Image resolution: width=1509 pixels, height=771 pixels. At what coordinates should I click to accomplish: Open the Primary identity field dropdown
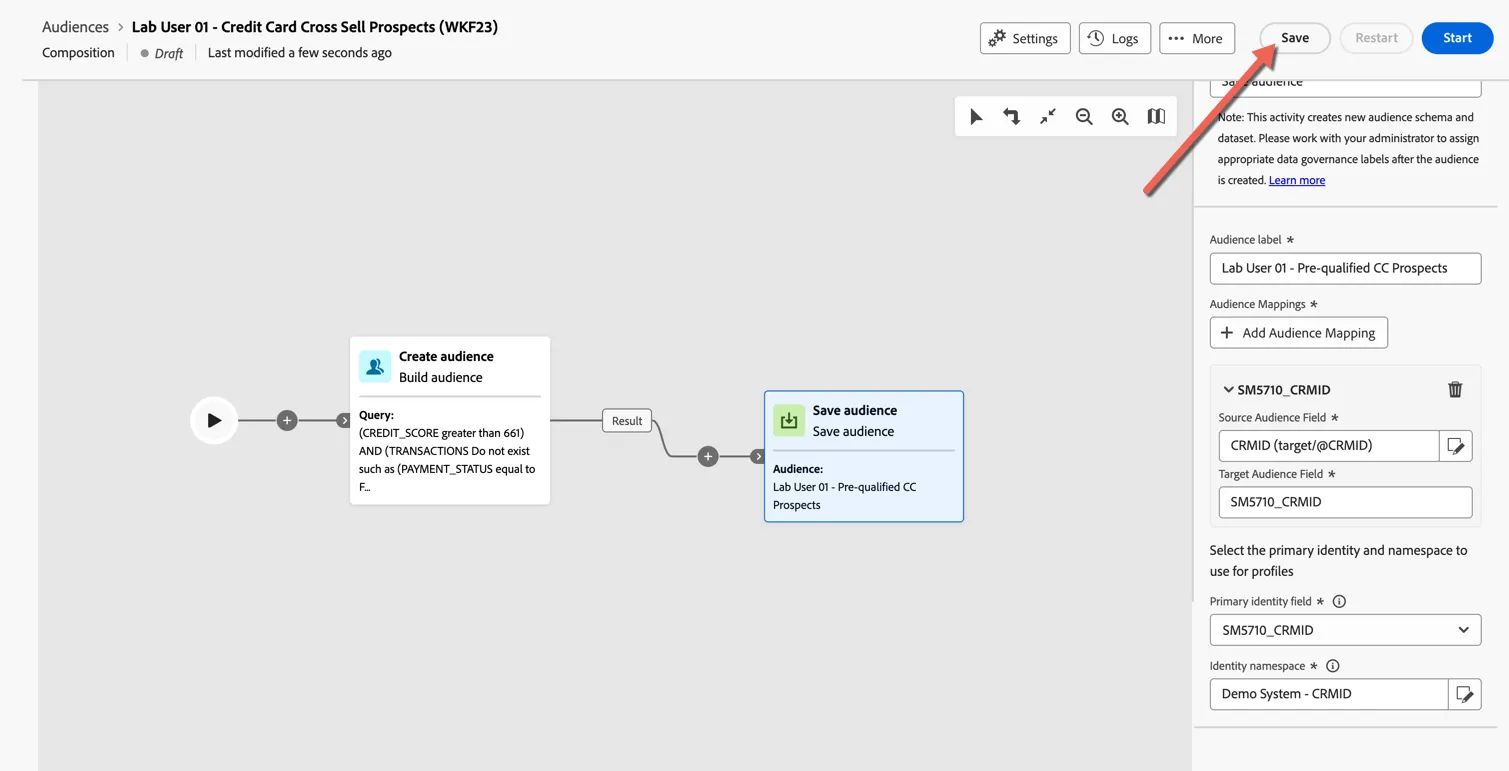pyautogui.click(x=1345, y=630)
